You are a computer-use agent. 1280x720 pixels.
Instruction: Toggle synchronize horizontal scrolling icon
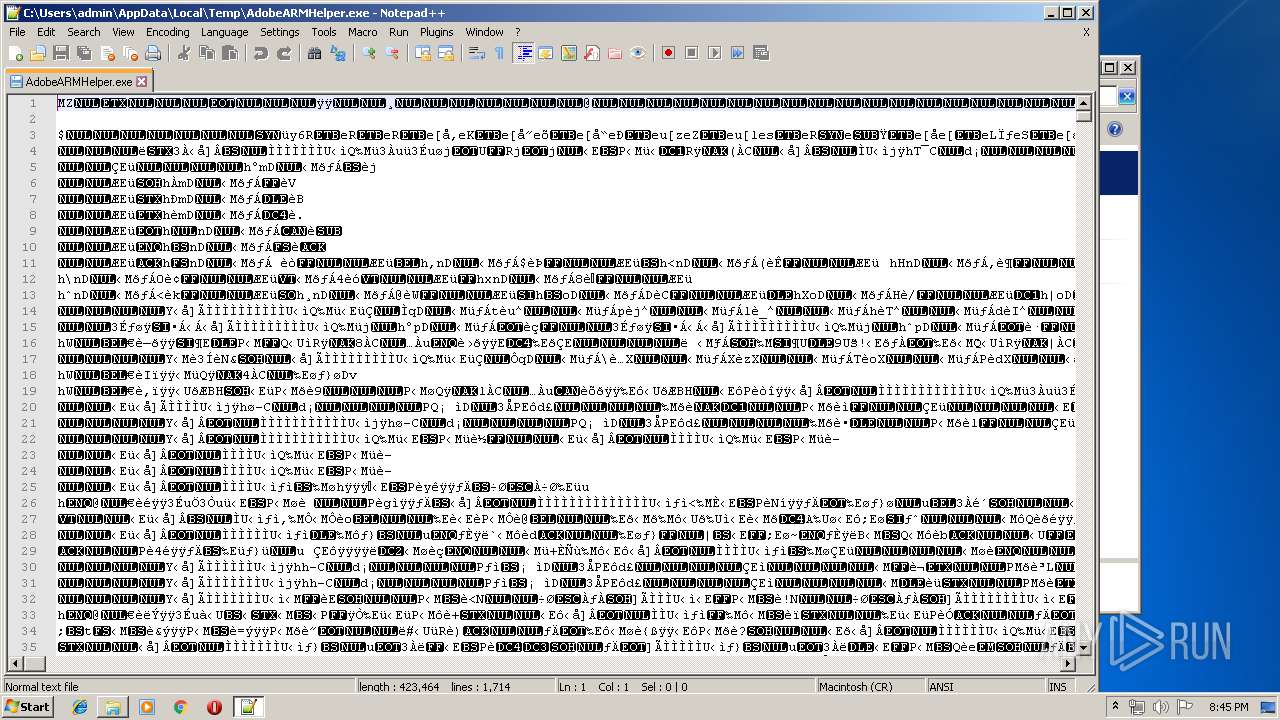click(446, 53)
